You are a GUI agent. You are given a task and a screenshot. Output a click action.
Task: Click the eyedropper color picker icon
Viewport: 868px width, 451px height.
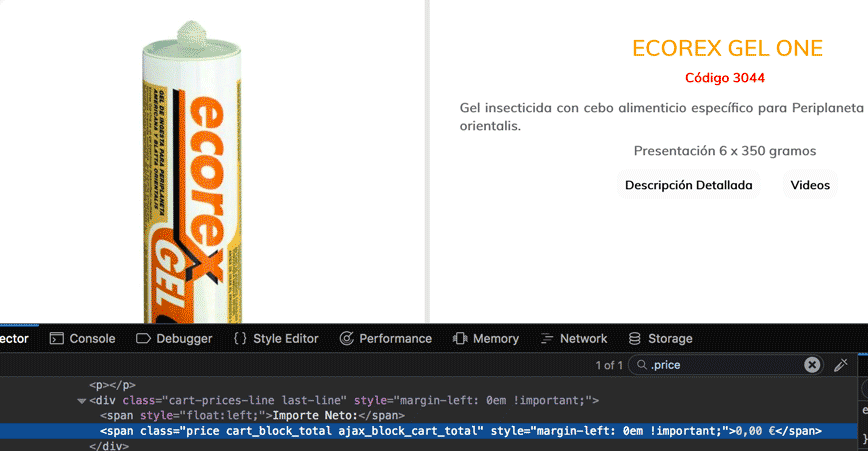point(841,365)
